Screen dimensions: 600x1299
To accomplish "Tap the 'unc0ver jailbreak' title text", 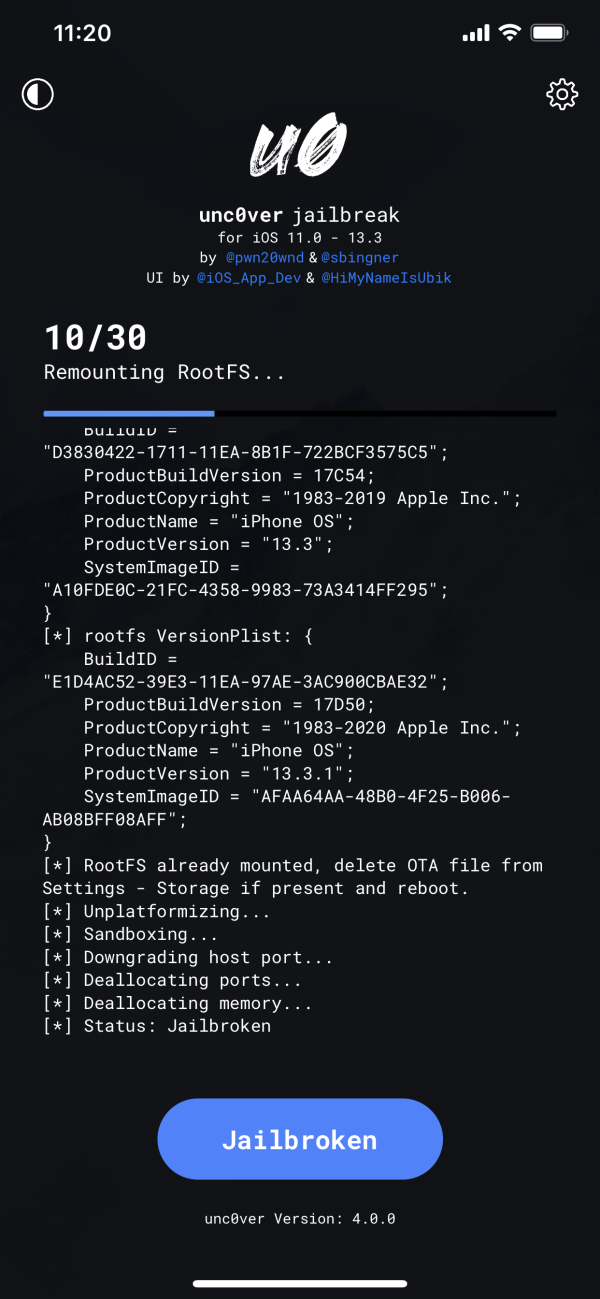I will coord(299,215).
